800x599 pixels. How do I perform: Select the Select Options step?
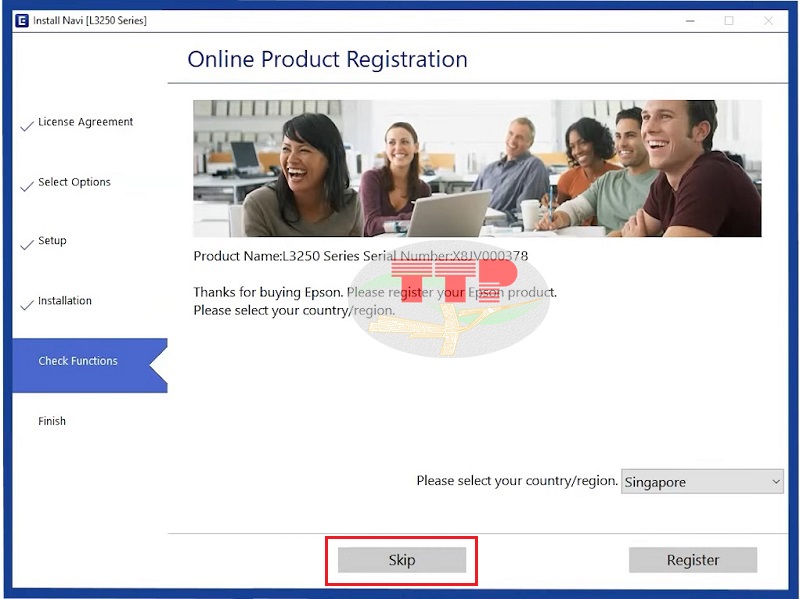coord(74,182)
